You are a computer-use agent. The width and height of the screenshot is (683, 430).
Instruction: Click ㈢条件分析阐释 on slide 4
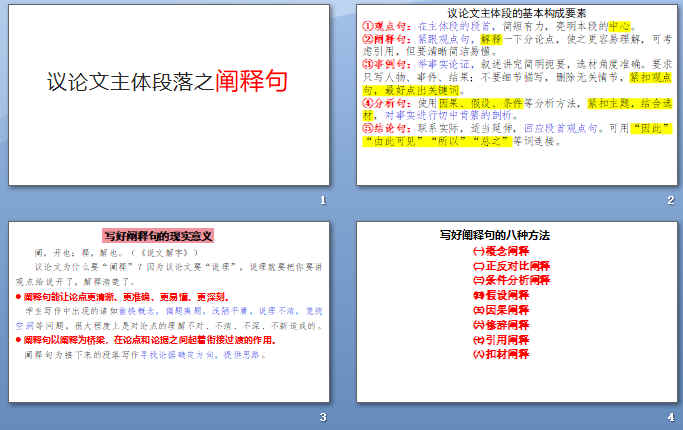[510, 281]
